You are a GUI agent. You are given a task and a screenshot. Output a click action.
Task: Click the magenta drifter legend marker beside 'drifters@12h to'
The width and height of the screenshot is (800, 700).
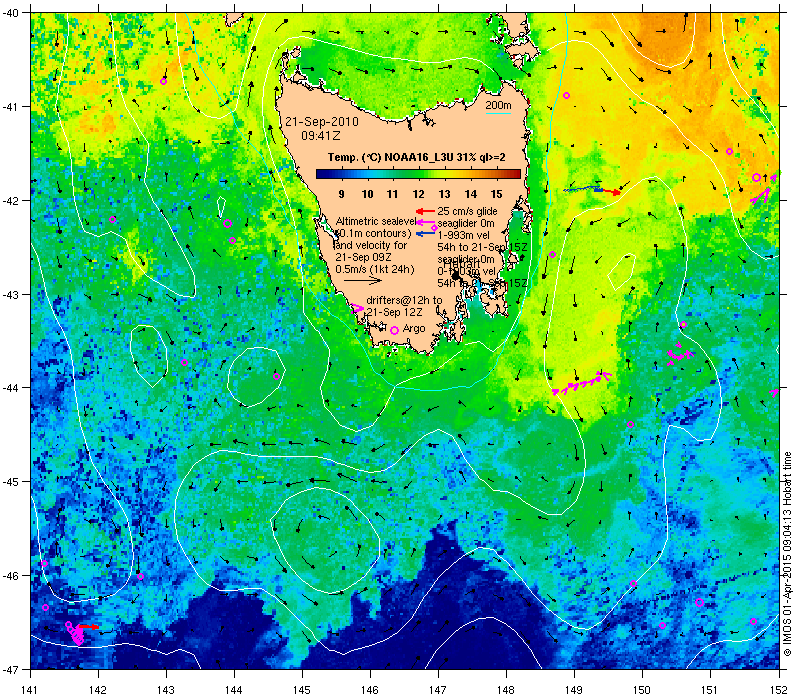click(x=358, y=308)
